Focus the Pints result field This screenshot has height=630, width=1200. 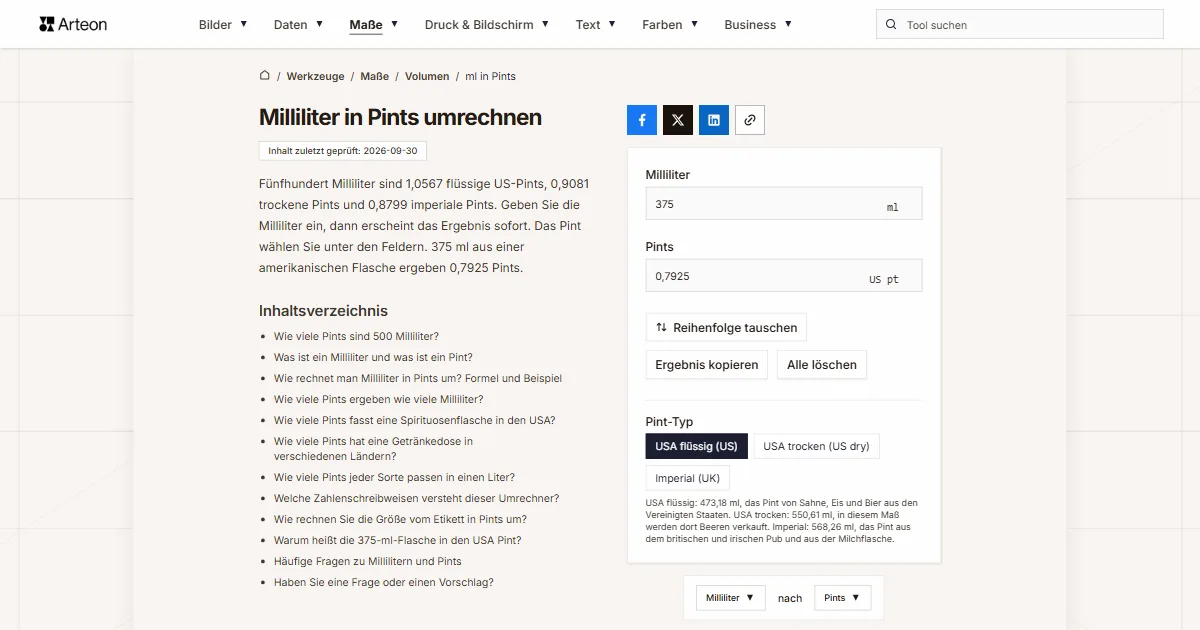pos(784,276)
